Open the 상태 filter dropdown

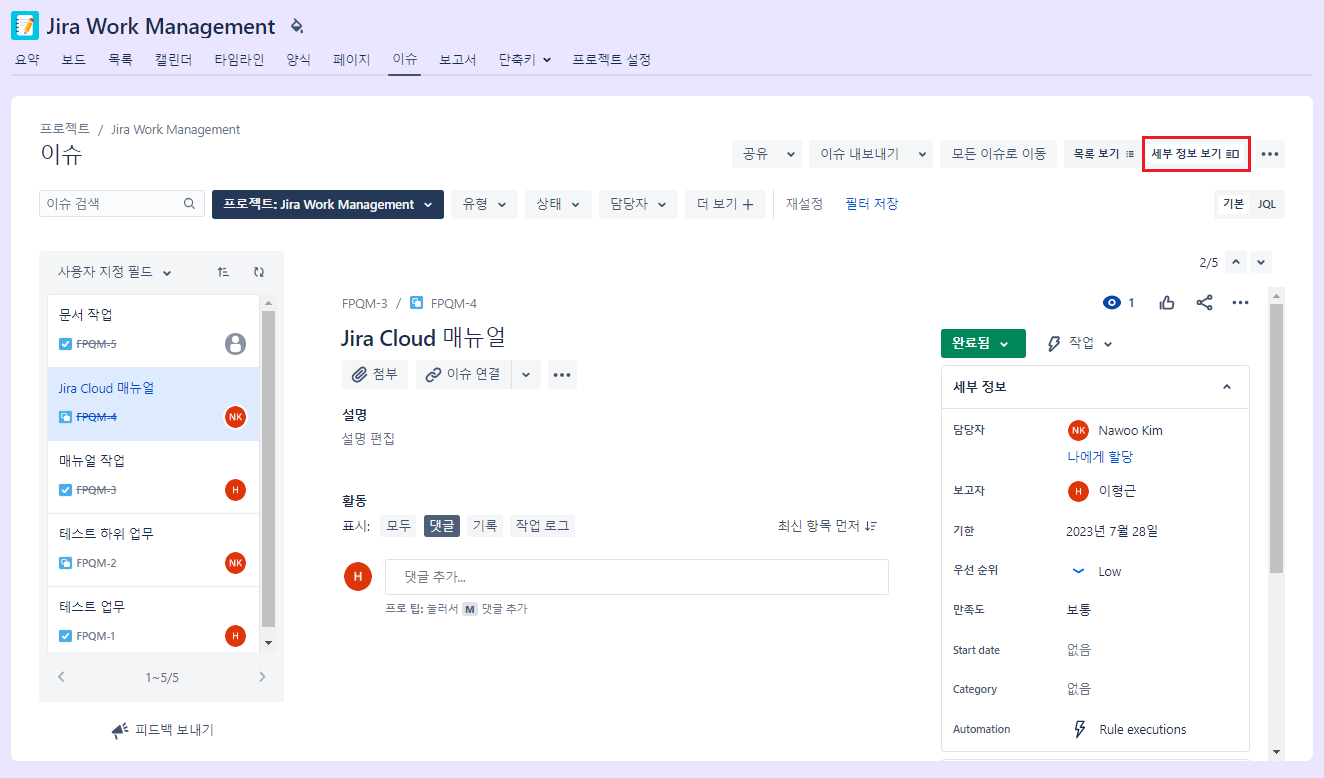point(558,204)
